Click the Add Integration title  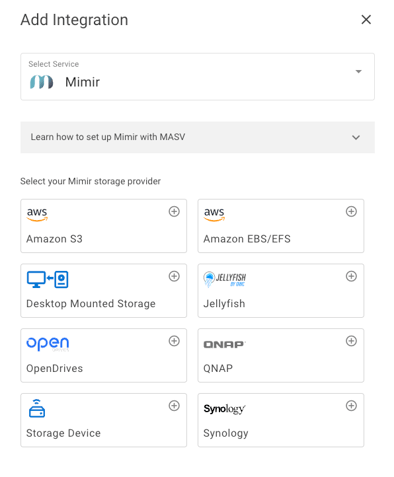coord(74,20)
